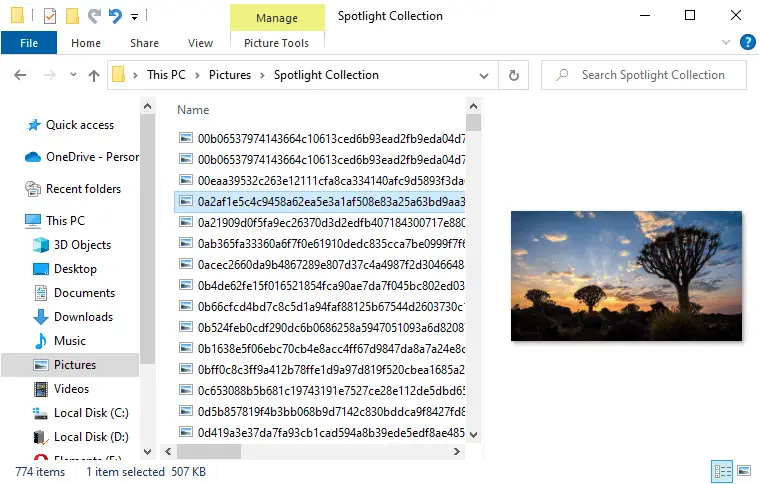Viewport: 760px width, 484px height.
Task: Go forward with the Forward arrow
Action: tap(49, 75)
